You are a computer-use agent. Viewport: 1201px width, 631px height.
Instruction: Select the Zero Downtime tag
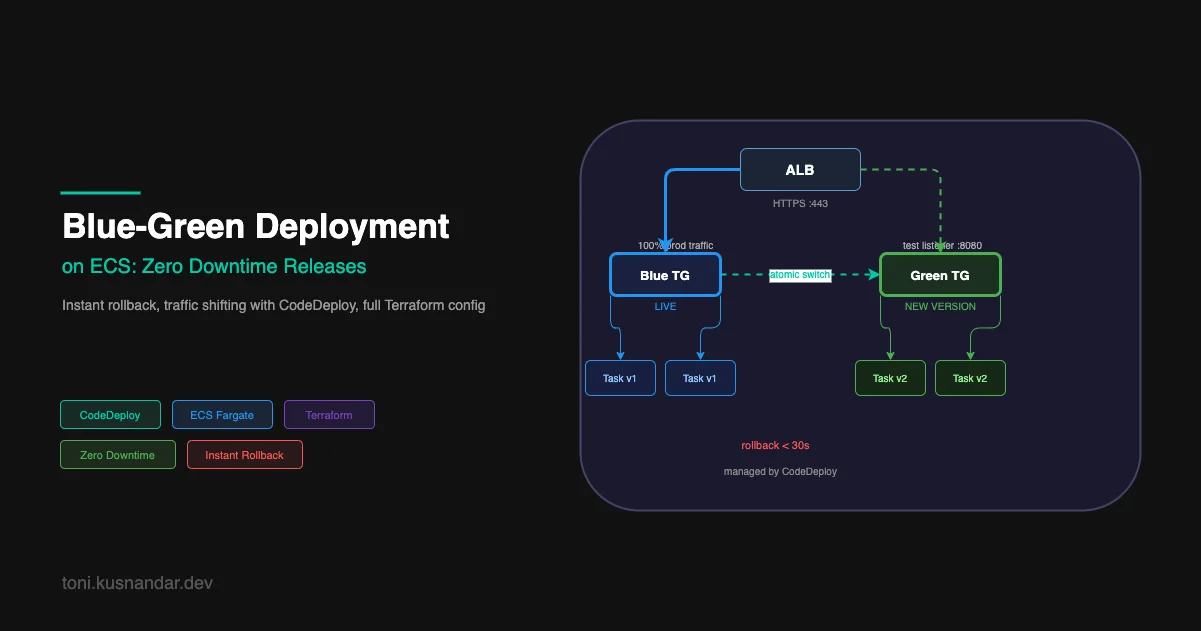117,455
